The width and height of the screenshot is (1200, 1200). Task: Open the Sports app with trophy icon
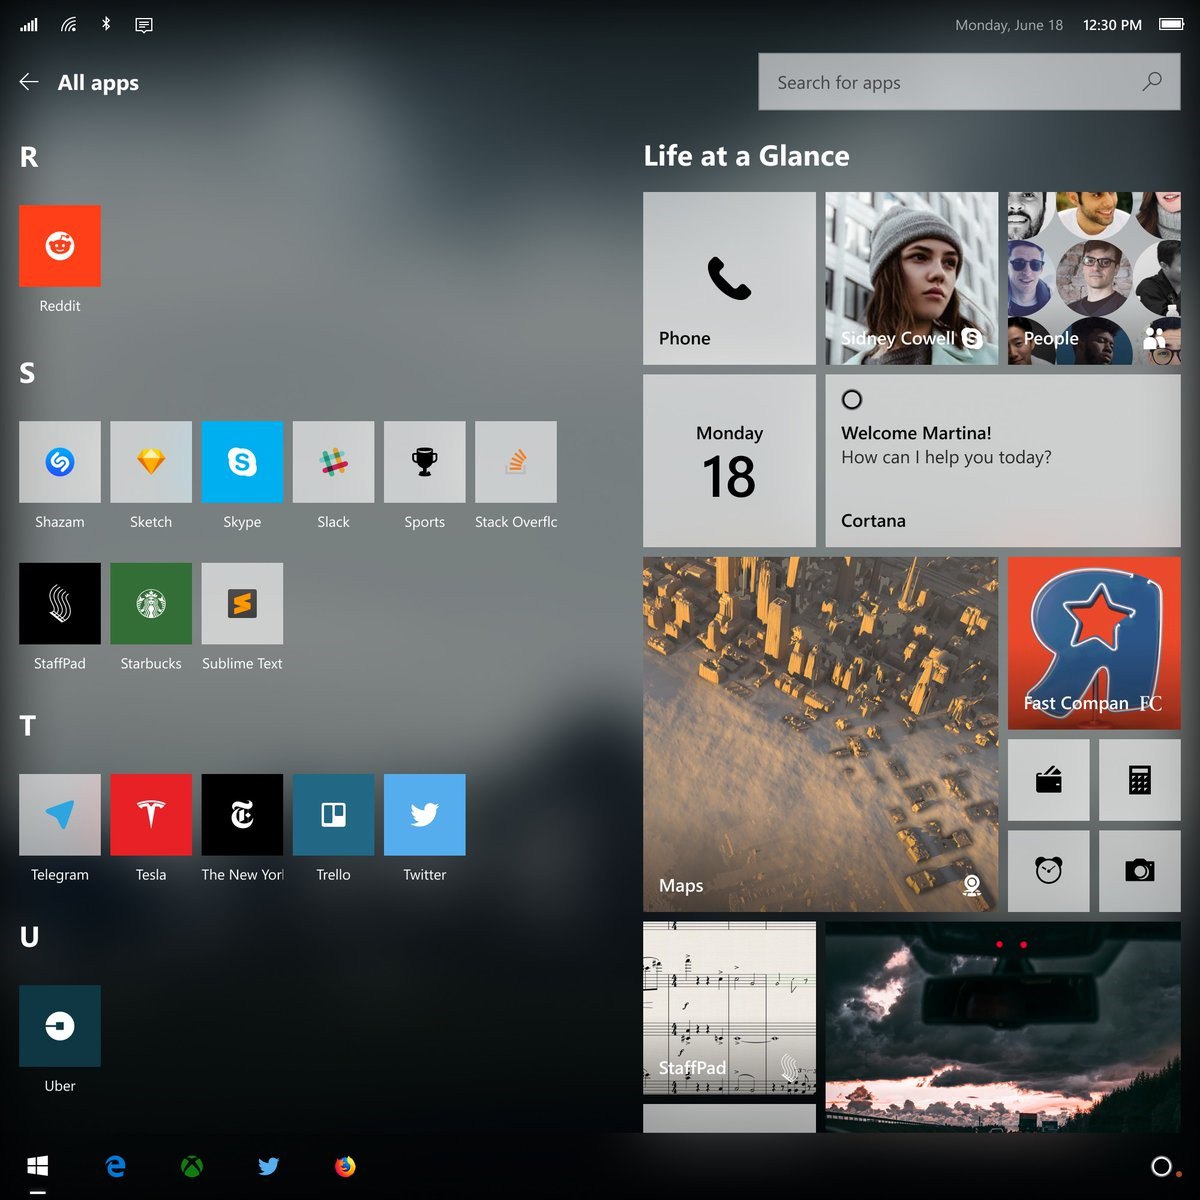pyautogui.click(x=425, y=462)
